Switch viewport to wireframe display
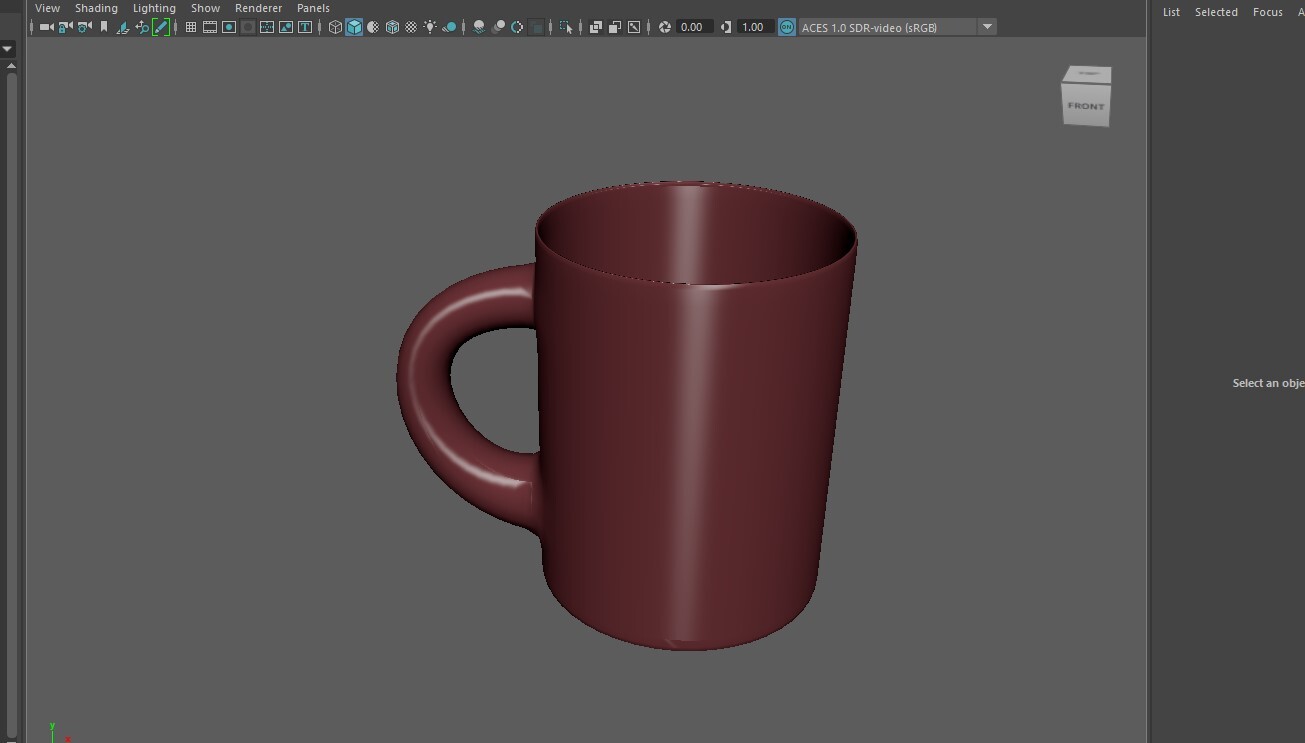Image resolution: width=1305 pixels, height=743 pixels. pos(336,27)
